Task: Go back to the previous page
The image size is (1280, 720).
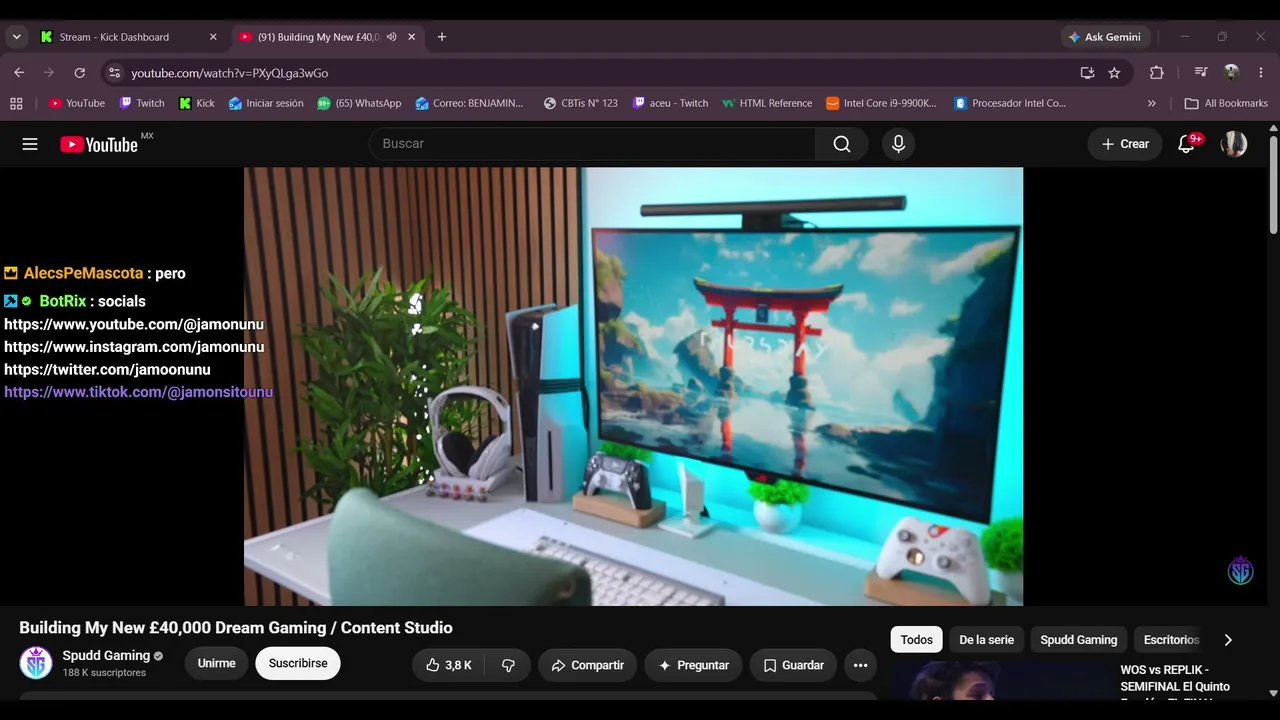Action: (x=19, y=72)
